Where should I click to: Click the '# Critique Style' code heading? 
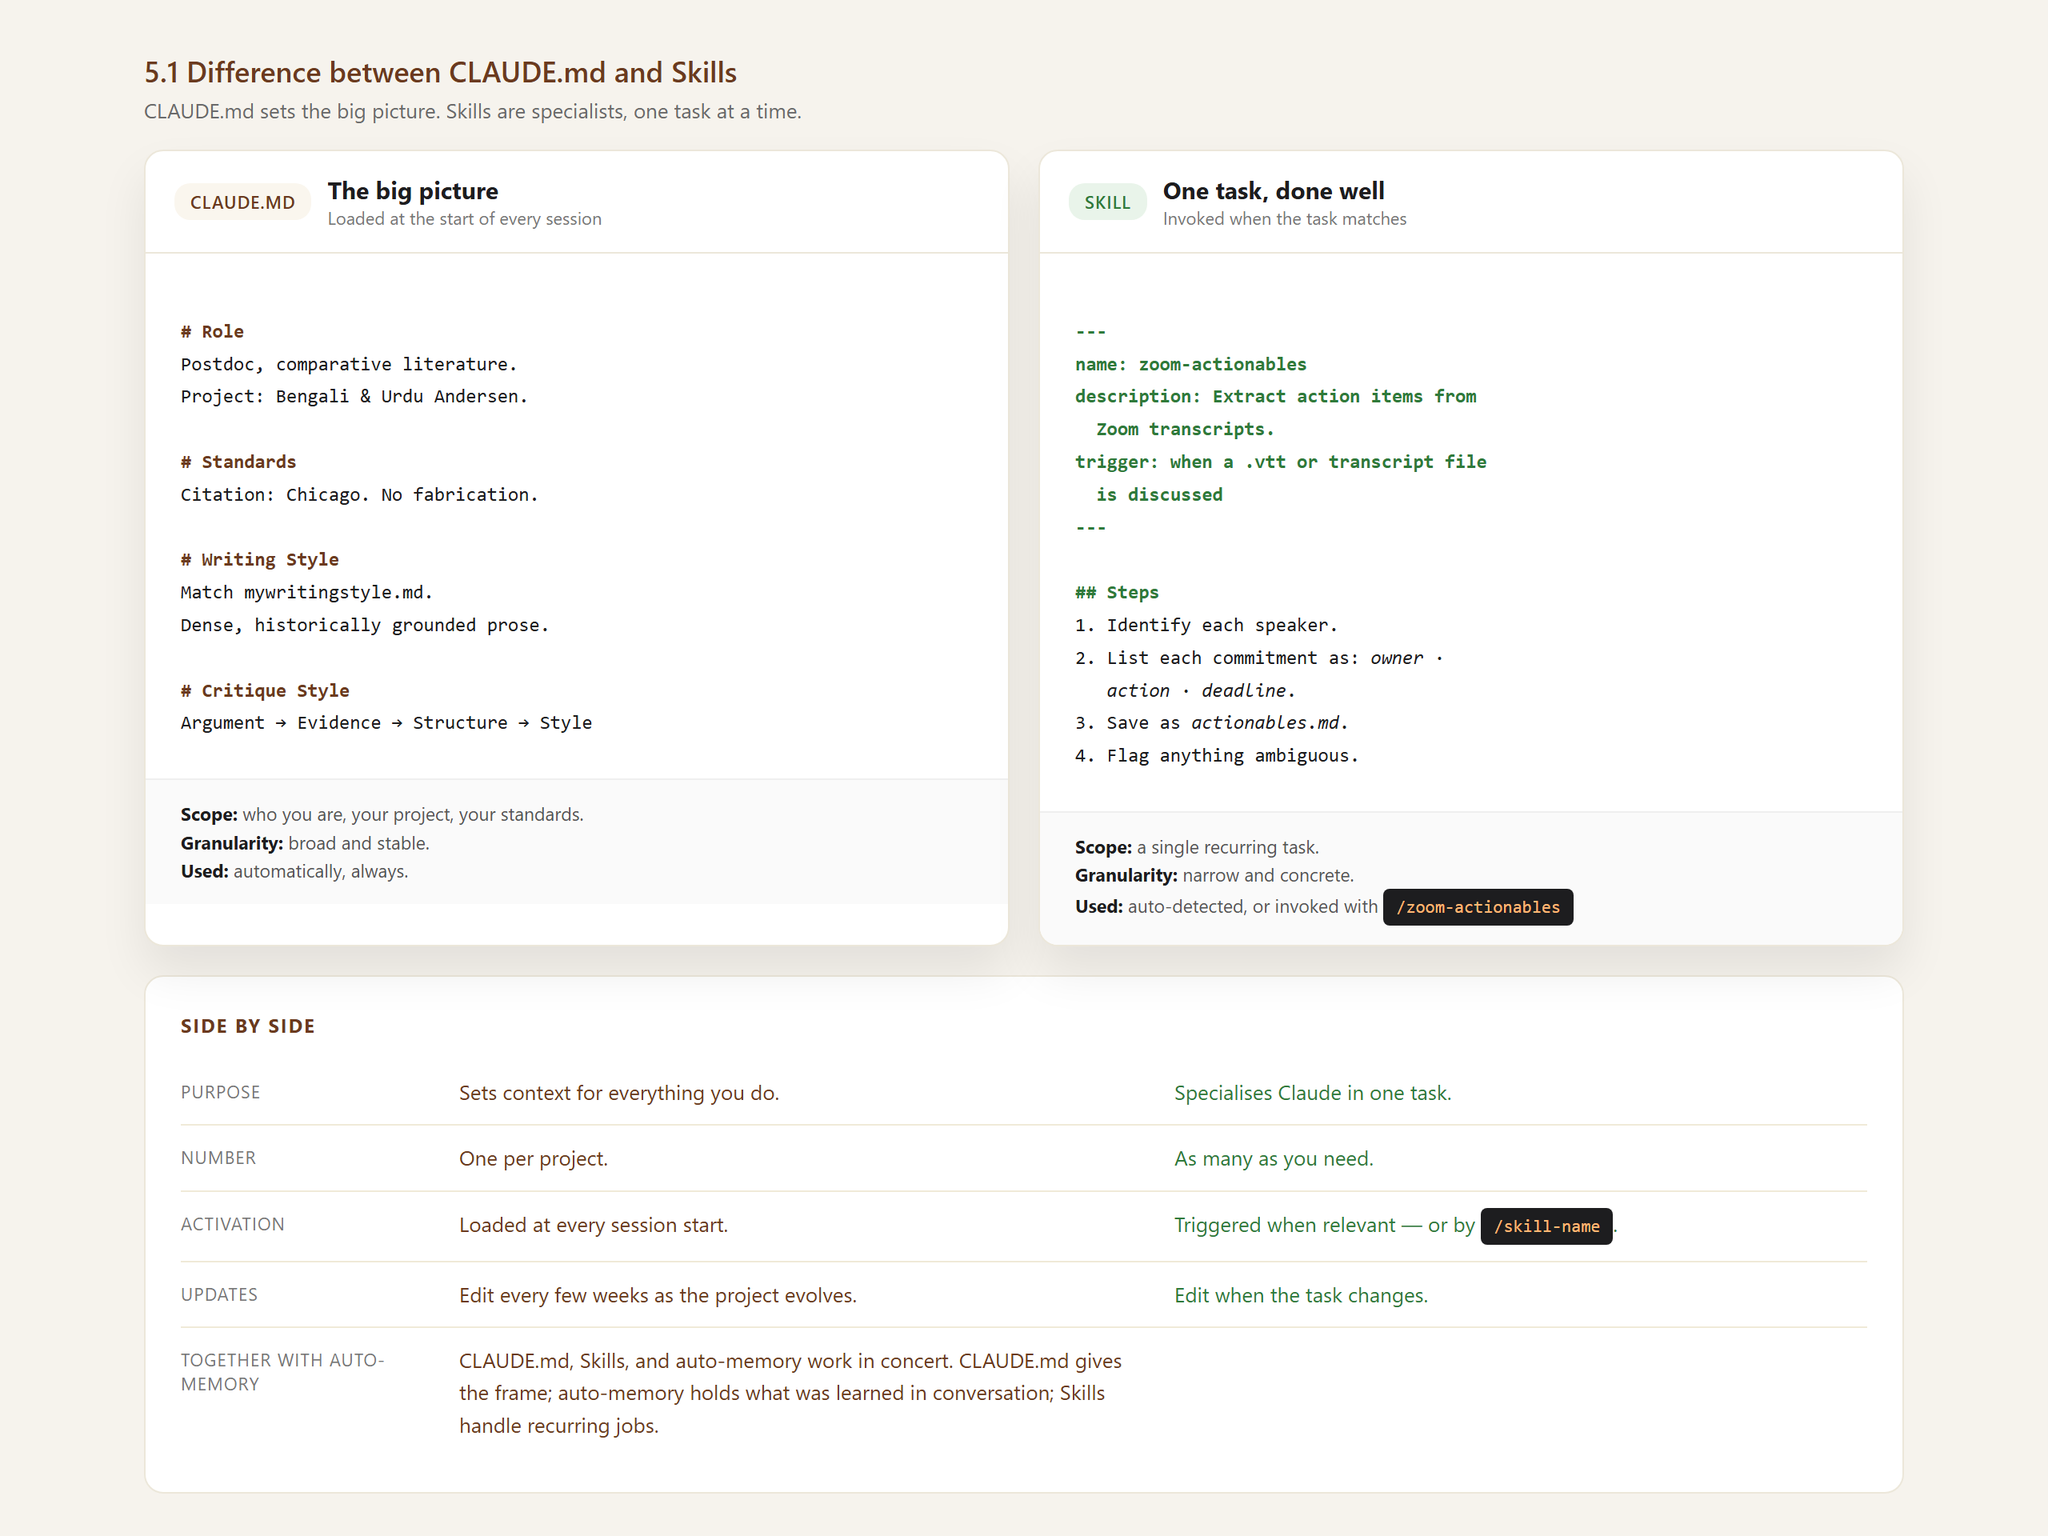point(265,691)
